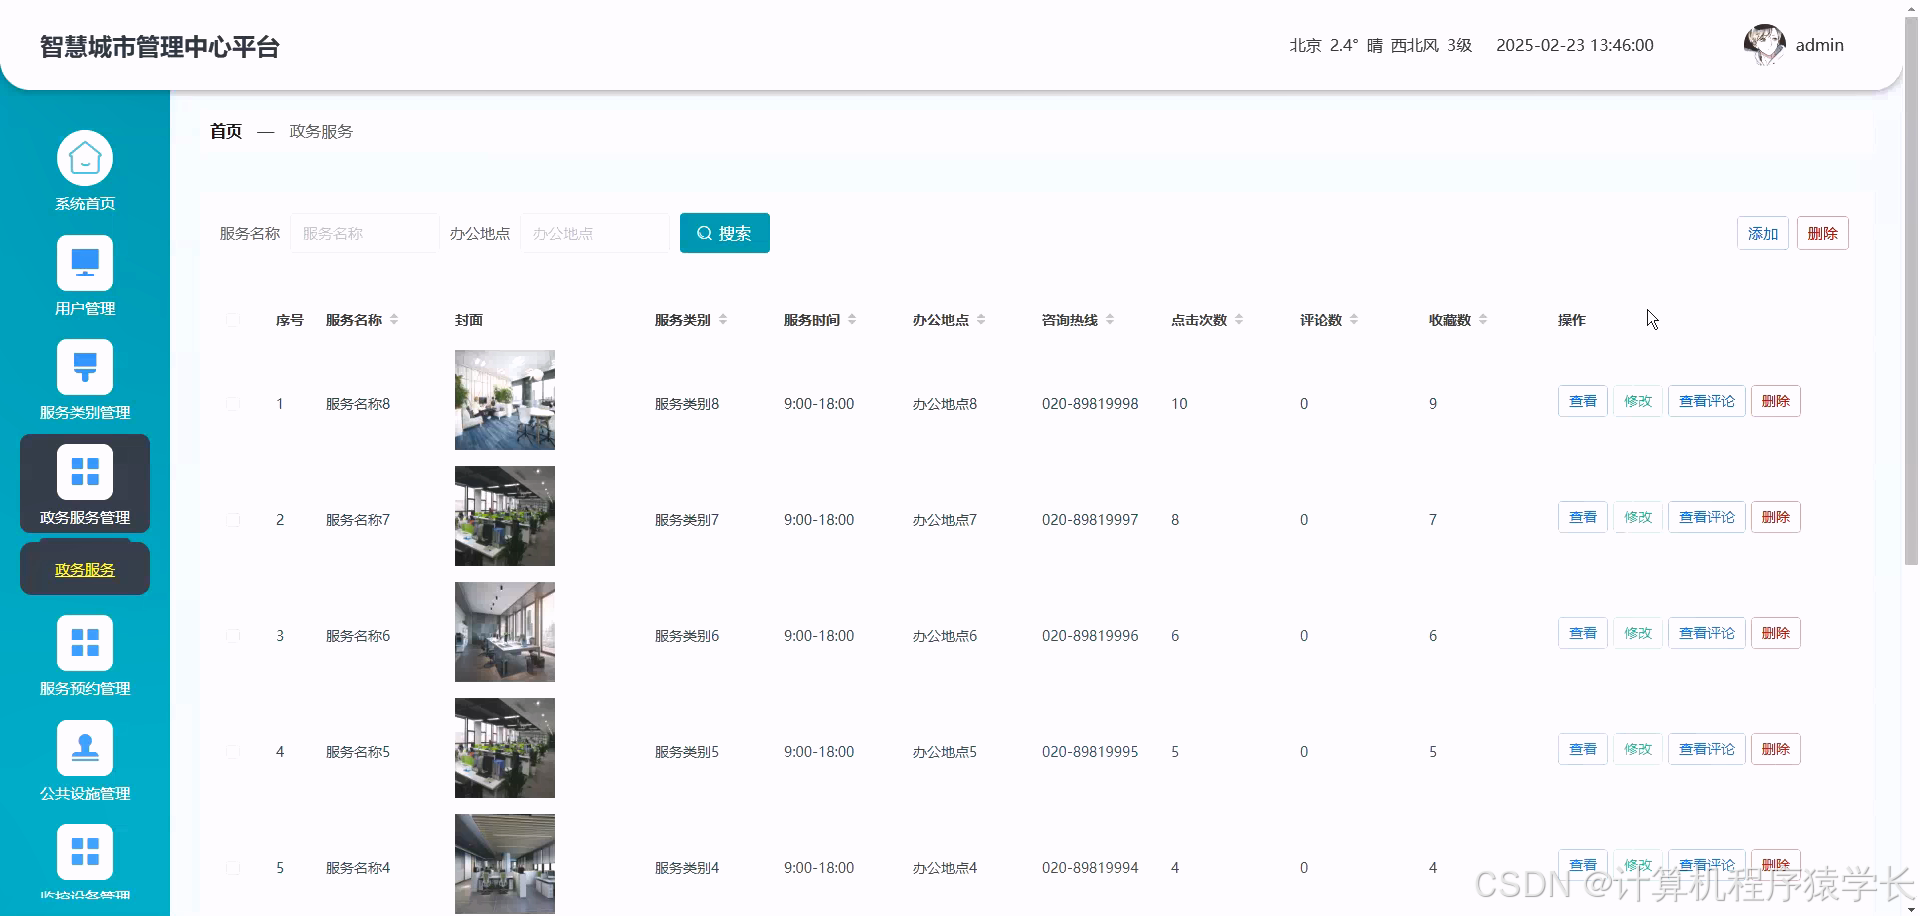Sort by the 服务时间 column arrows

point(852,320)
